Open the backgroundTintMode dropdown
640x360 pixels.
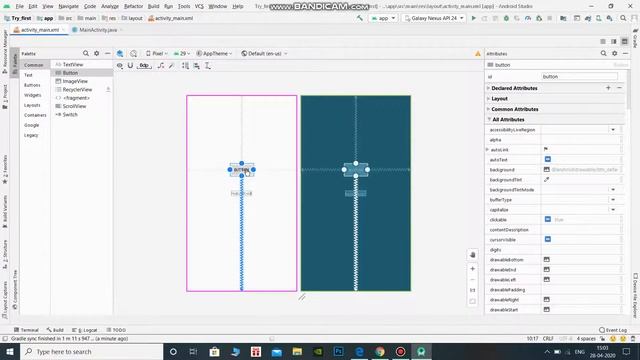click(x=613, y=190)
